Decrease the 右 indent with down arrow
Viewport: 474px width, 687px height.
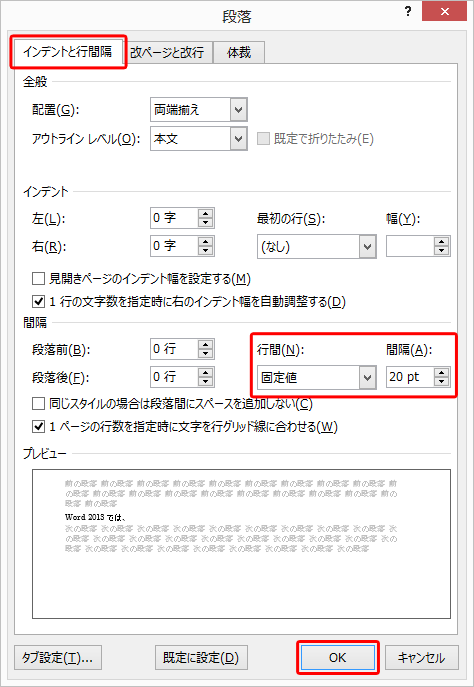205,250
